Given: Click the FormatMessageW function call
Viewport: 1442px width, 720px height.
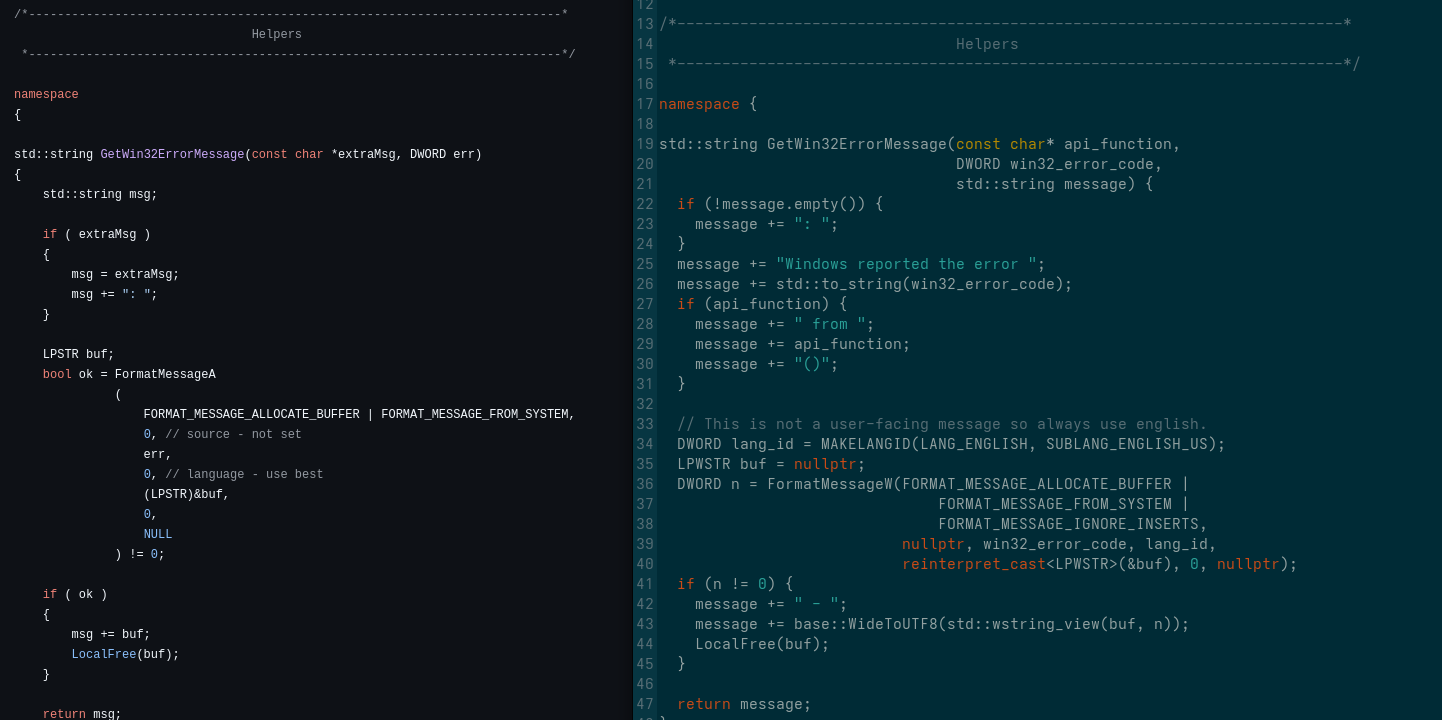Looking at the screenshot, I should pos(829,484).
